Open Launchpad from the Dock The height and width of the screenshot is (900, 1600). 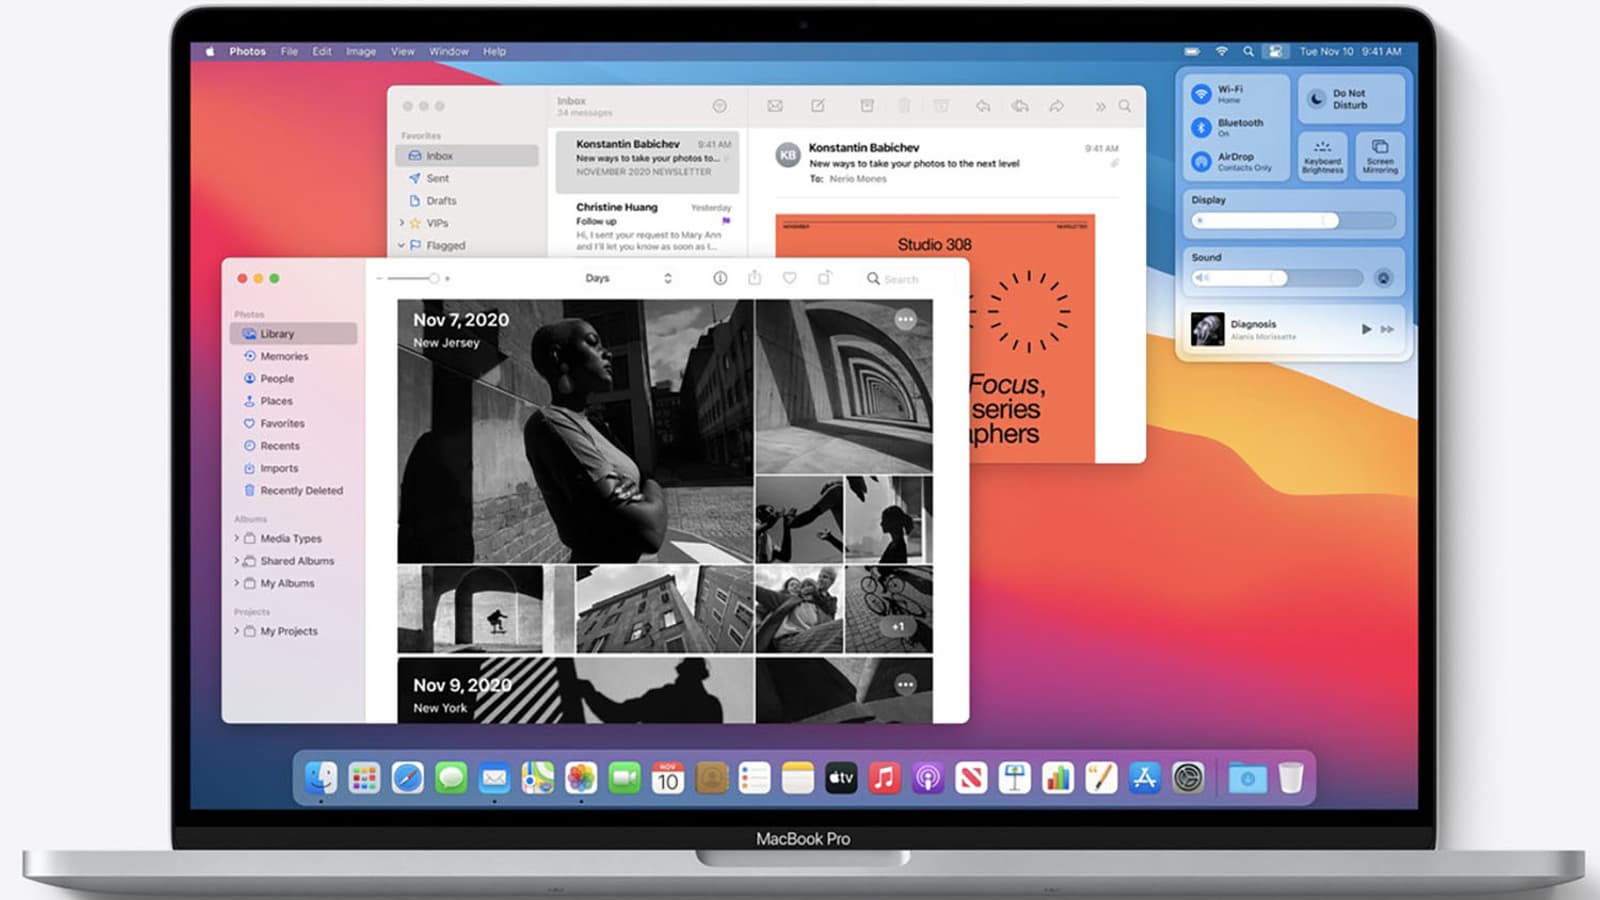tap(364, 777)
